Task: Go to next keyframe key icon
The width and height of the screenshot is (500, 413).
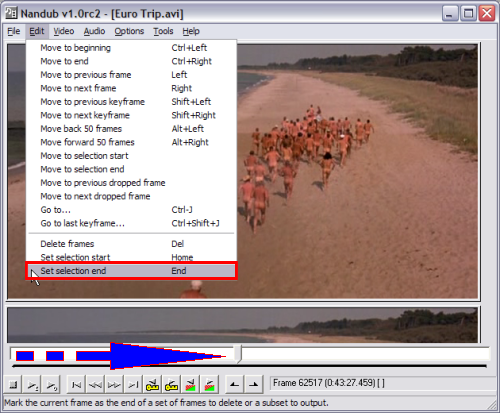Action: [x=171, y=385]
